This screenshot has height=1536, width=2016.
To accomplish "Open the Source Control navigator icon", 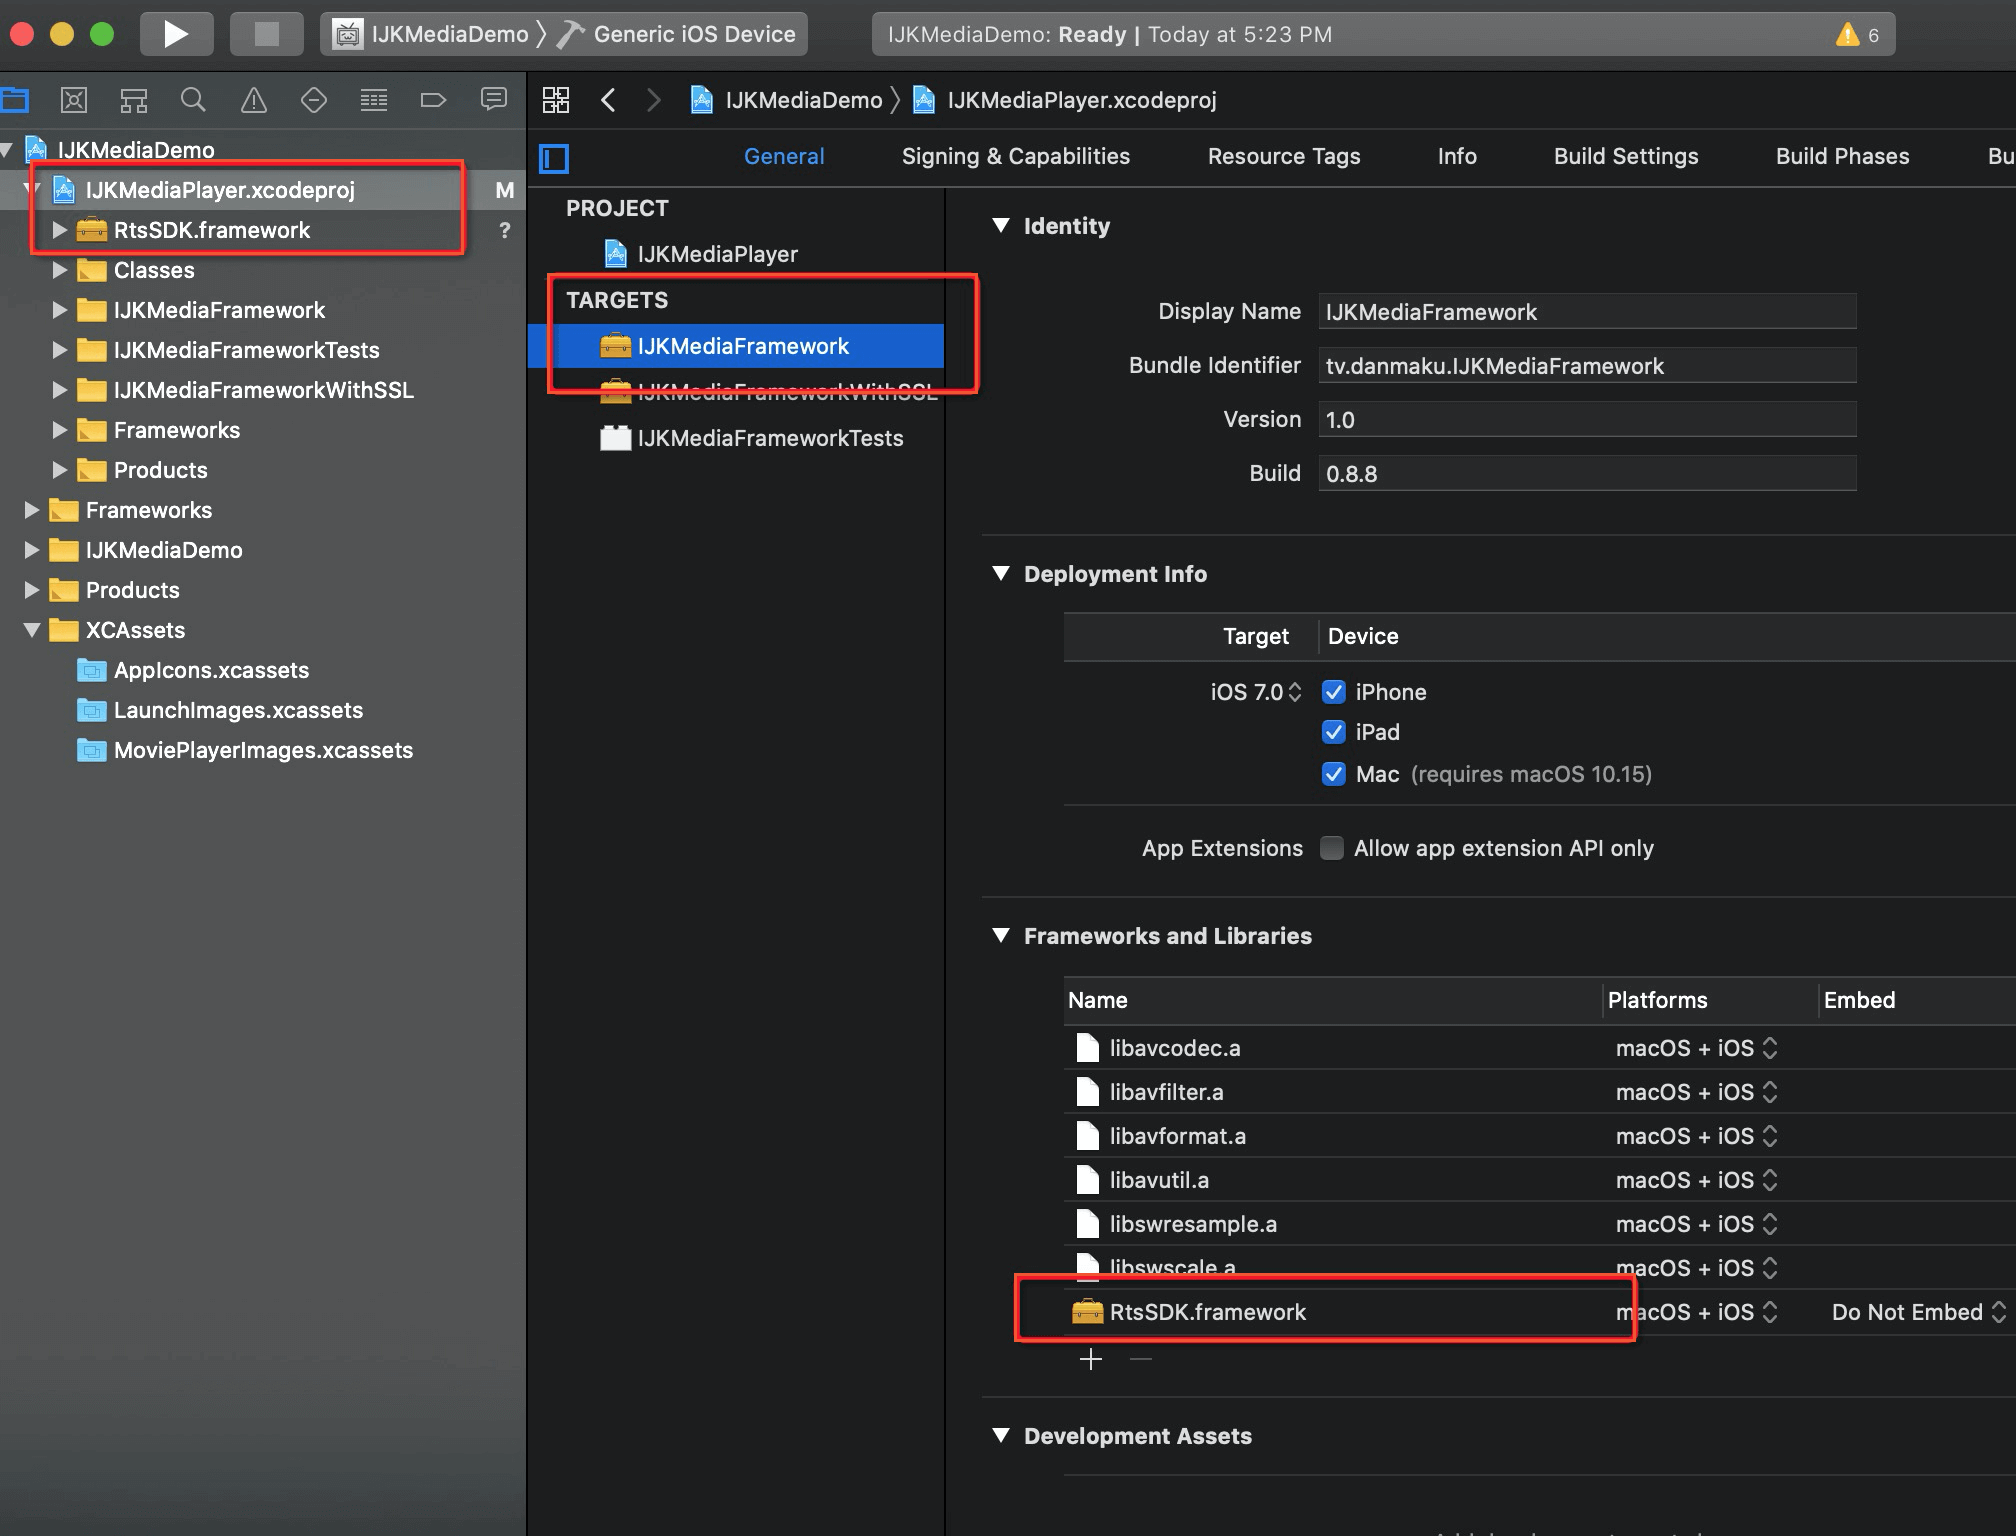I will point(74,100).
